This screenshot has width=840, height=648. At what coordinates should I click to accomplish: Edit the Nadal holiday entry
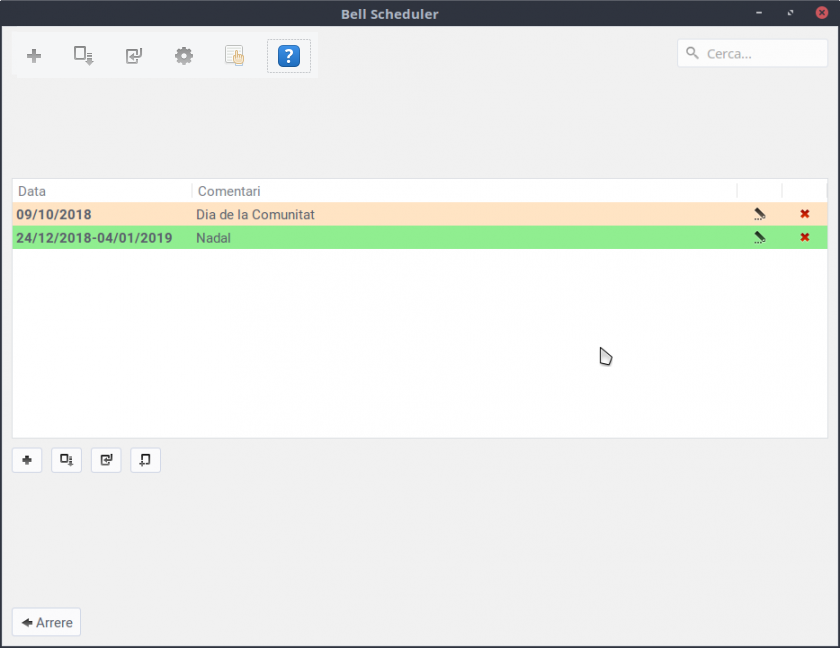[760, 238]
